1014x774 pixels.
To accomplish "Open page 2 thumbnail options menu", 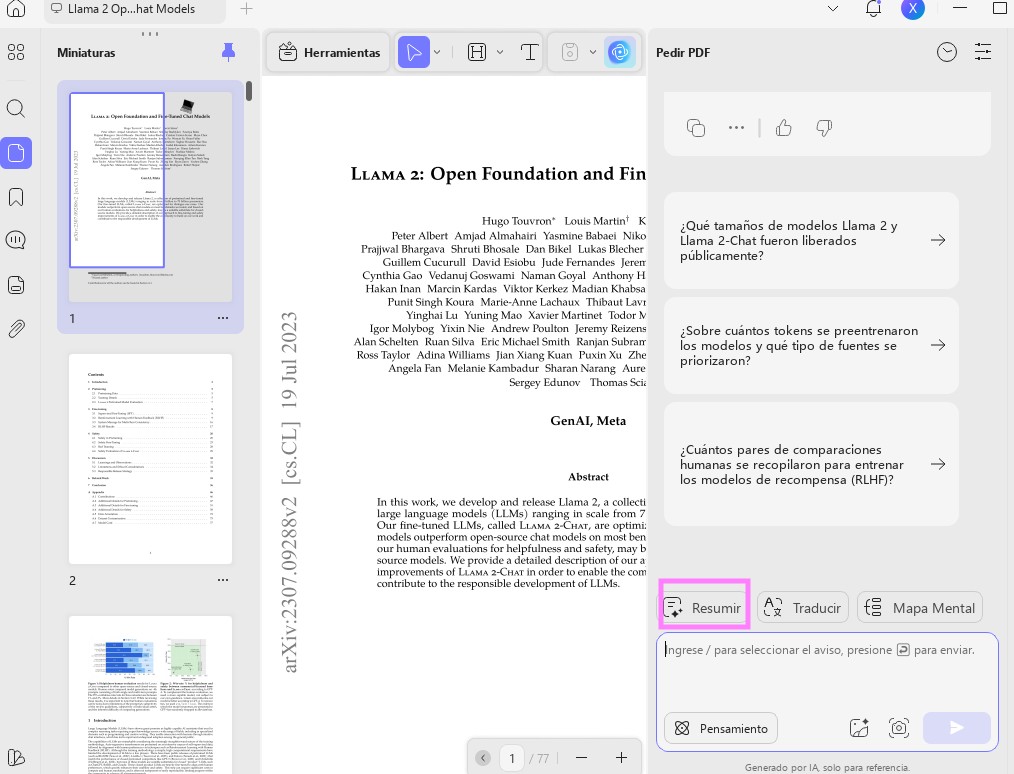I will 222,580.
